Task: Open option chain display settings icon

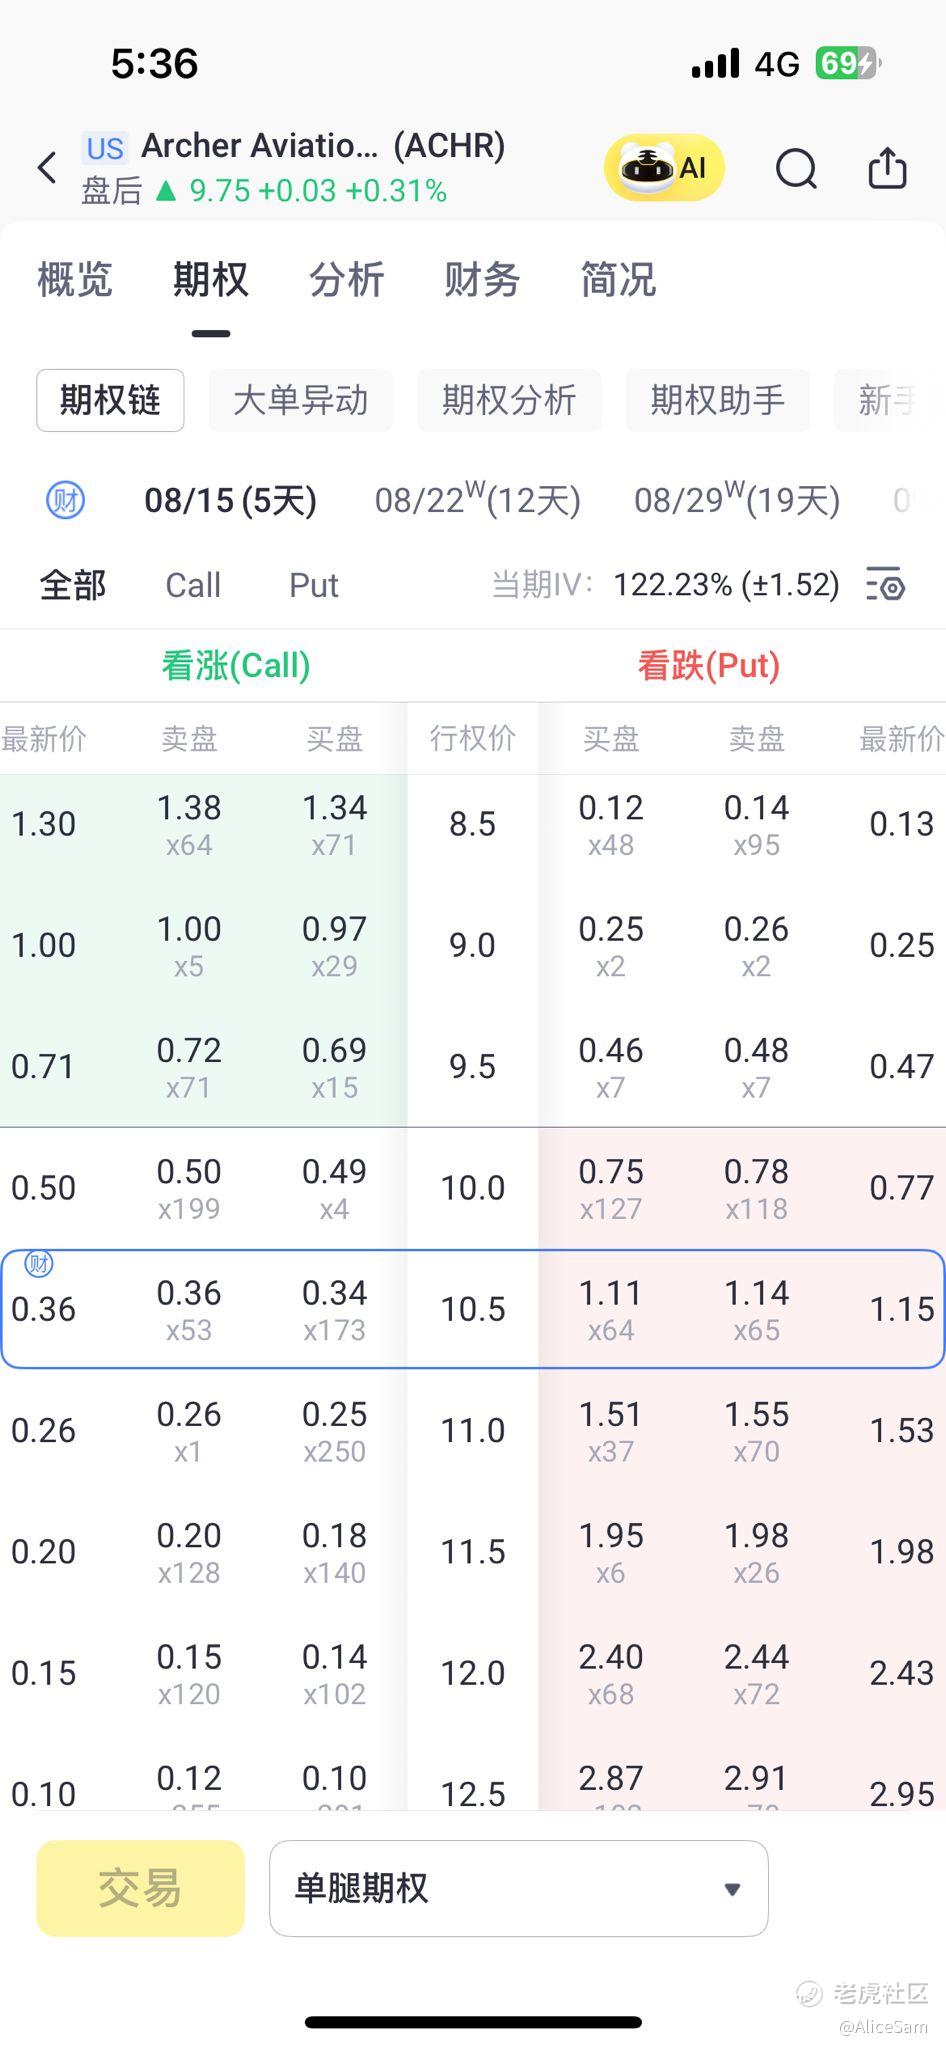Action: point(886,584)
